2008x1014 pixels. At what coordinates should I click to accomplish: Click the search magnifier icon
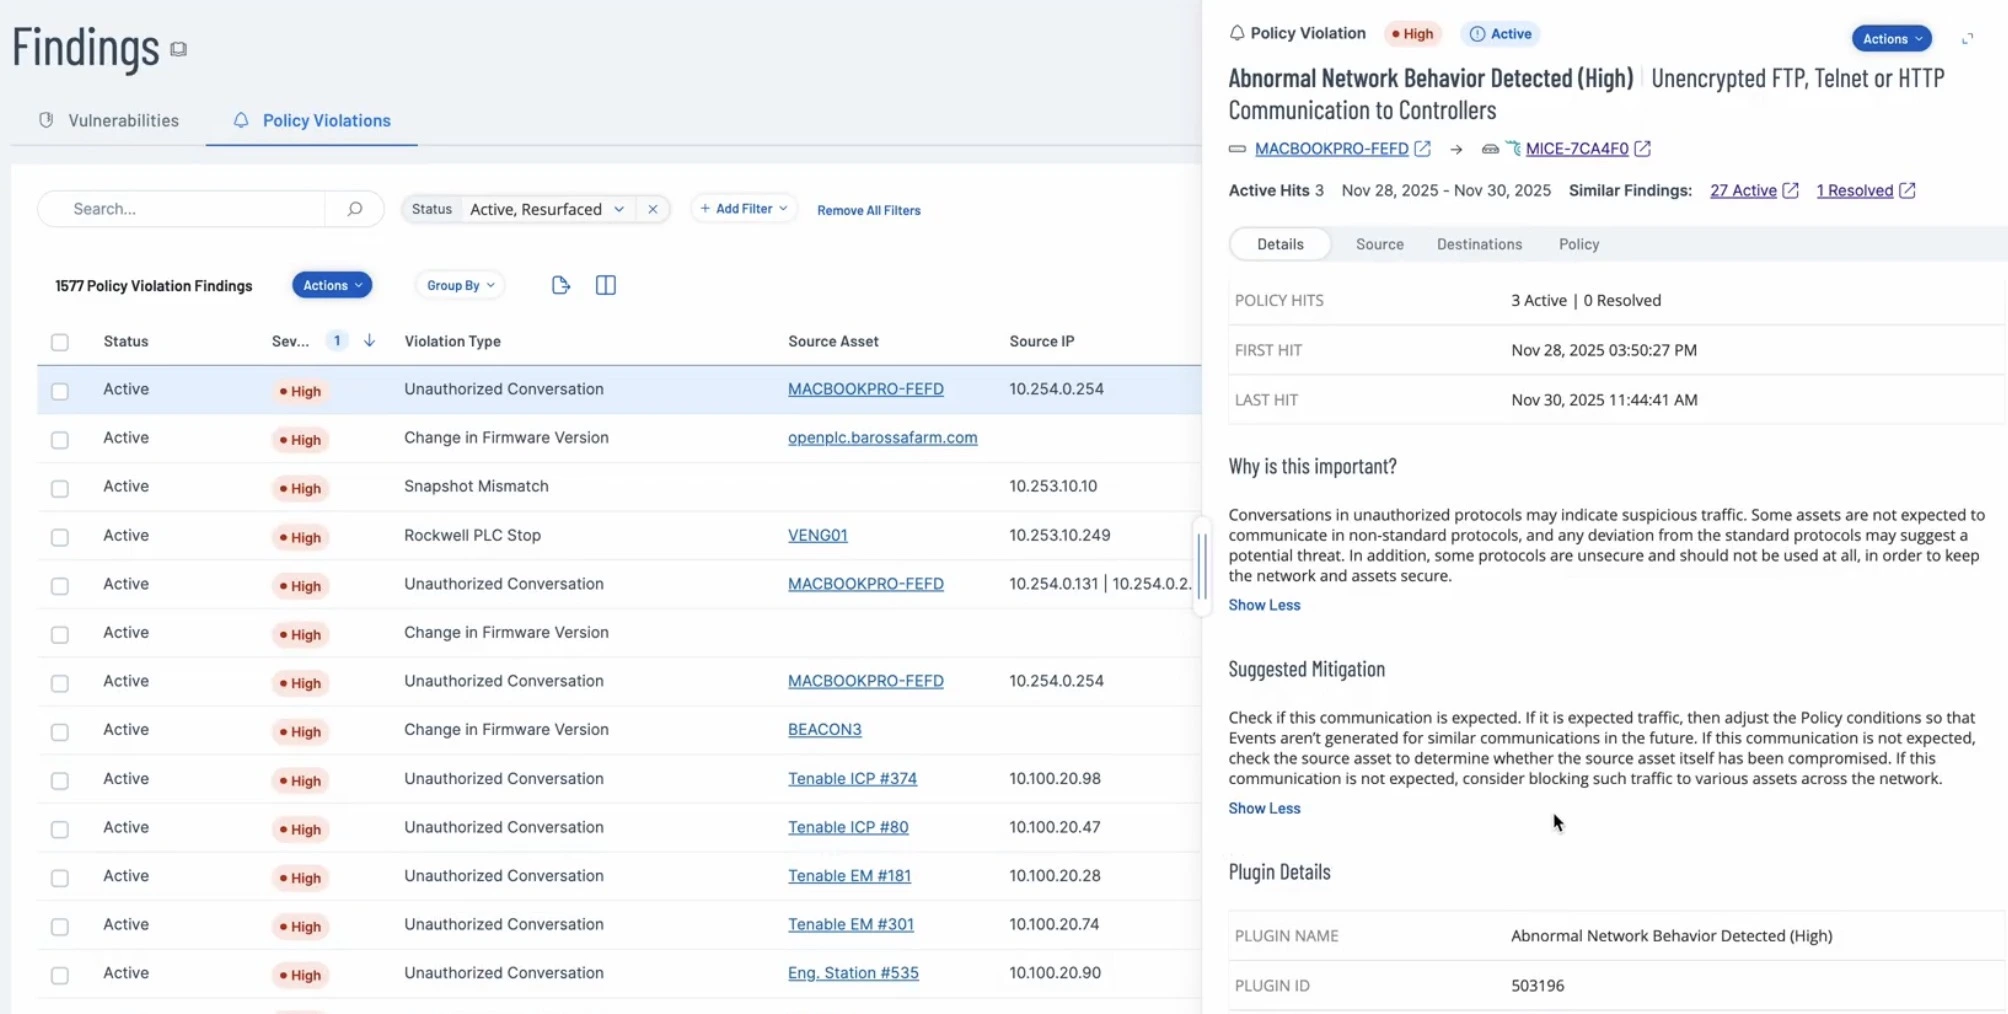click(x=354, y=209)
